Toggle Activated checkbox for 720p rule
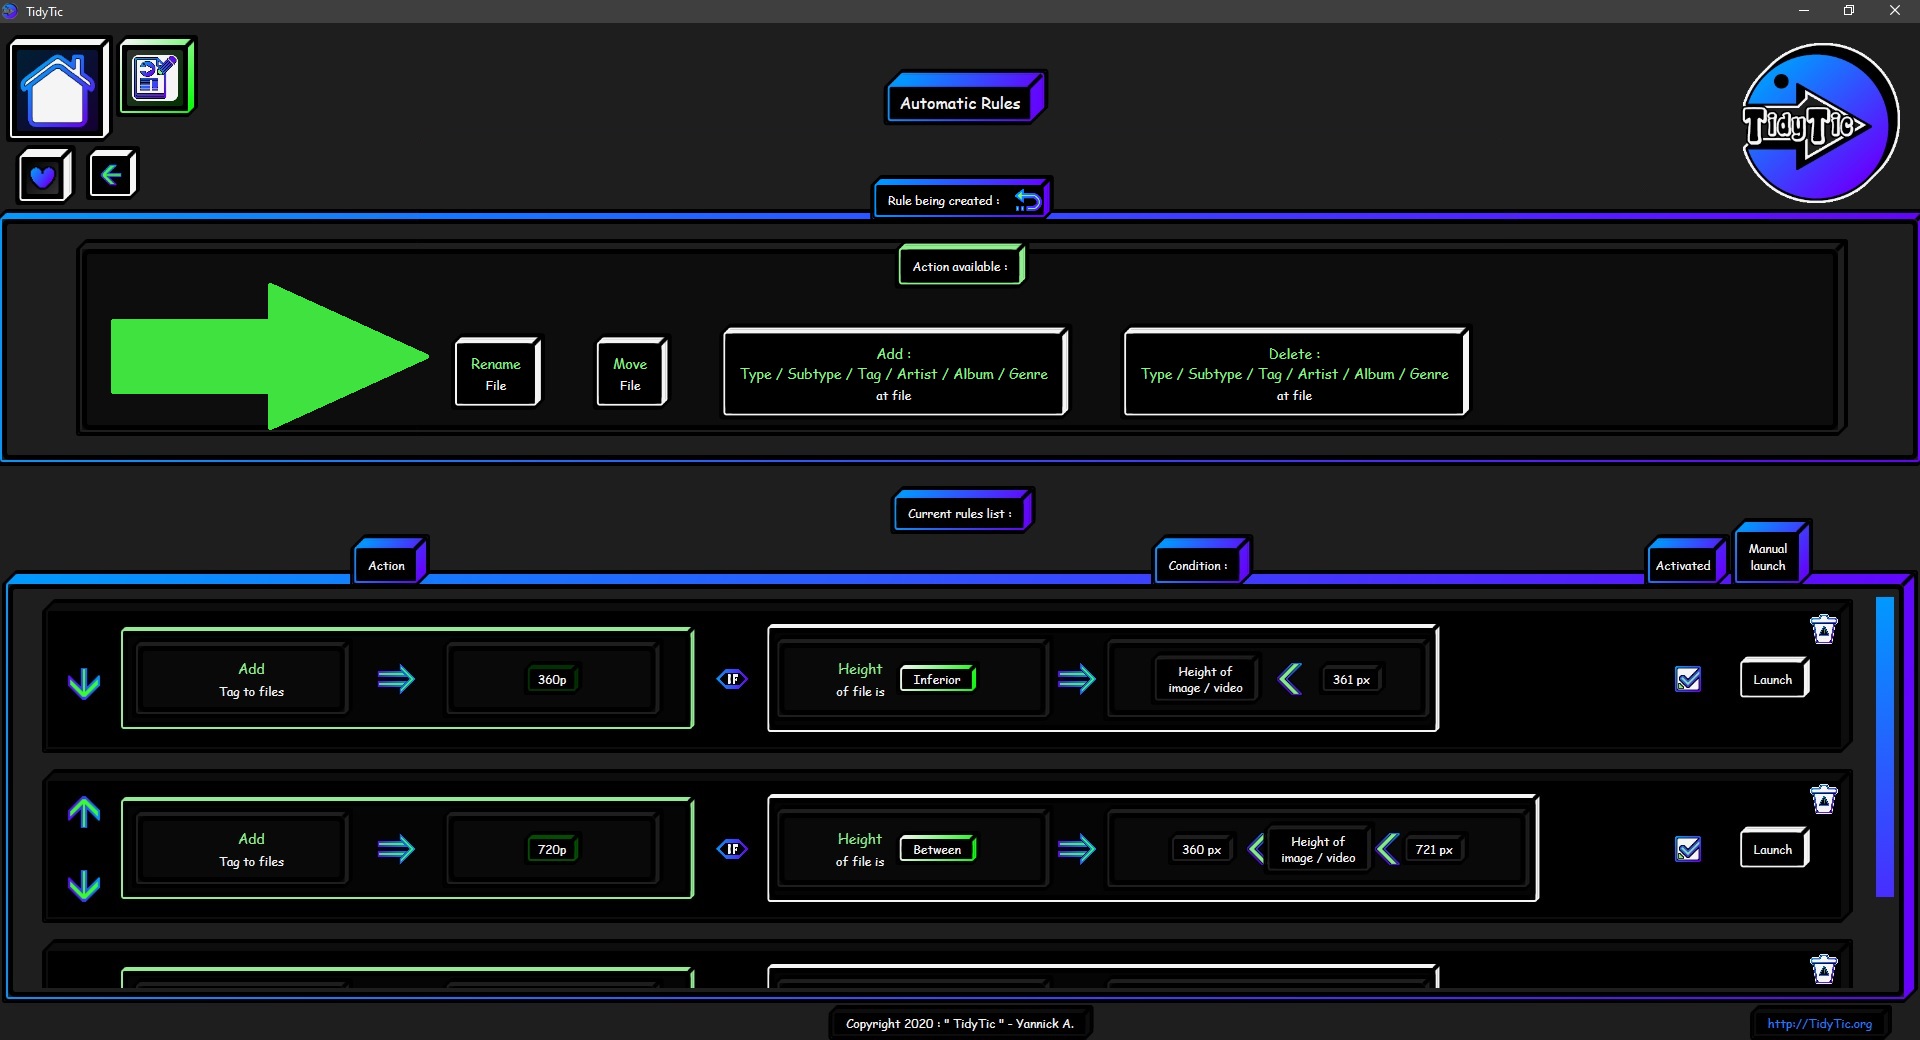 point(1688,849)
